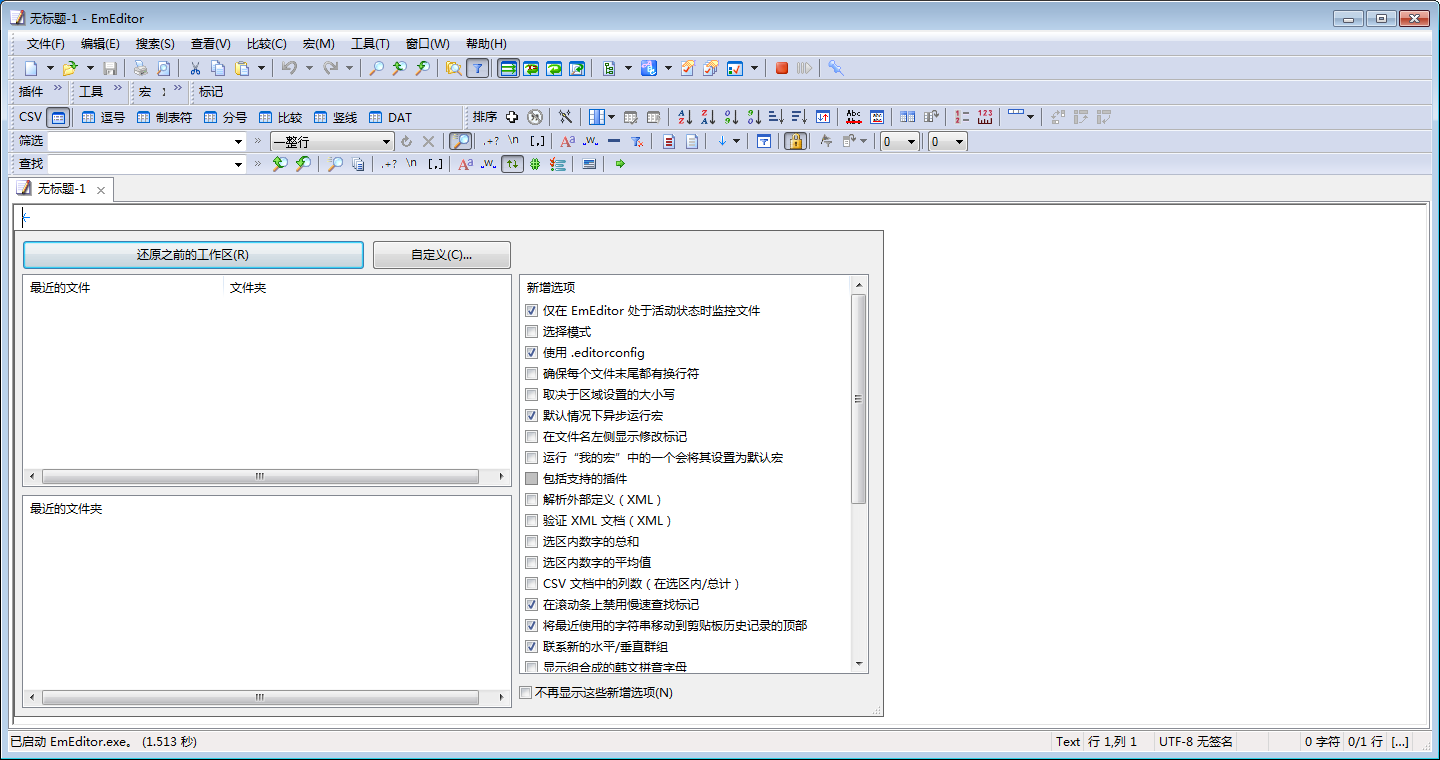The height and width of the screenshot is (760, 1440).
Task: Click the print icon in toolbar
Action: (140, 68)
